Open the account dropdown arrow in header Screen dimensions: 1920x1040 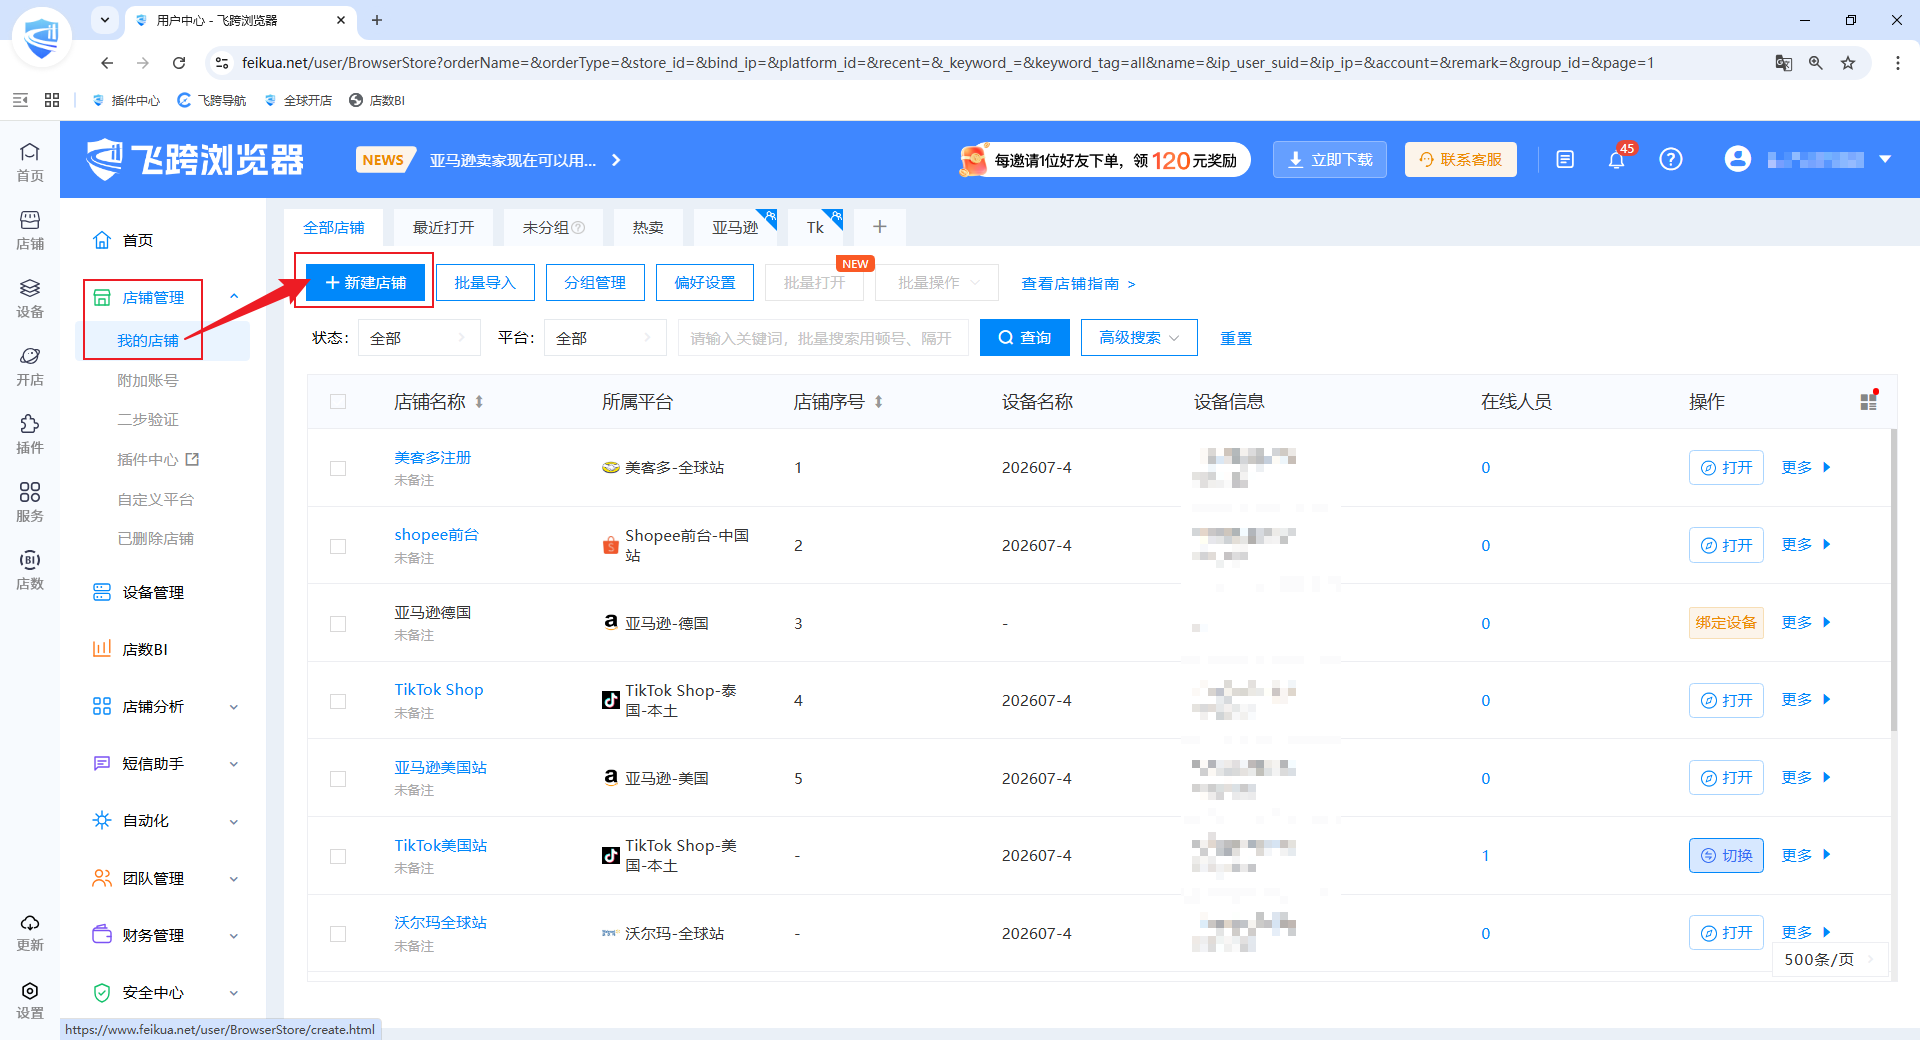tap(1885, 159)
